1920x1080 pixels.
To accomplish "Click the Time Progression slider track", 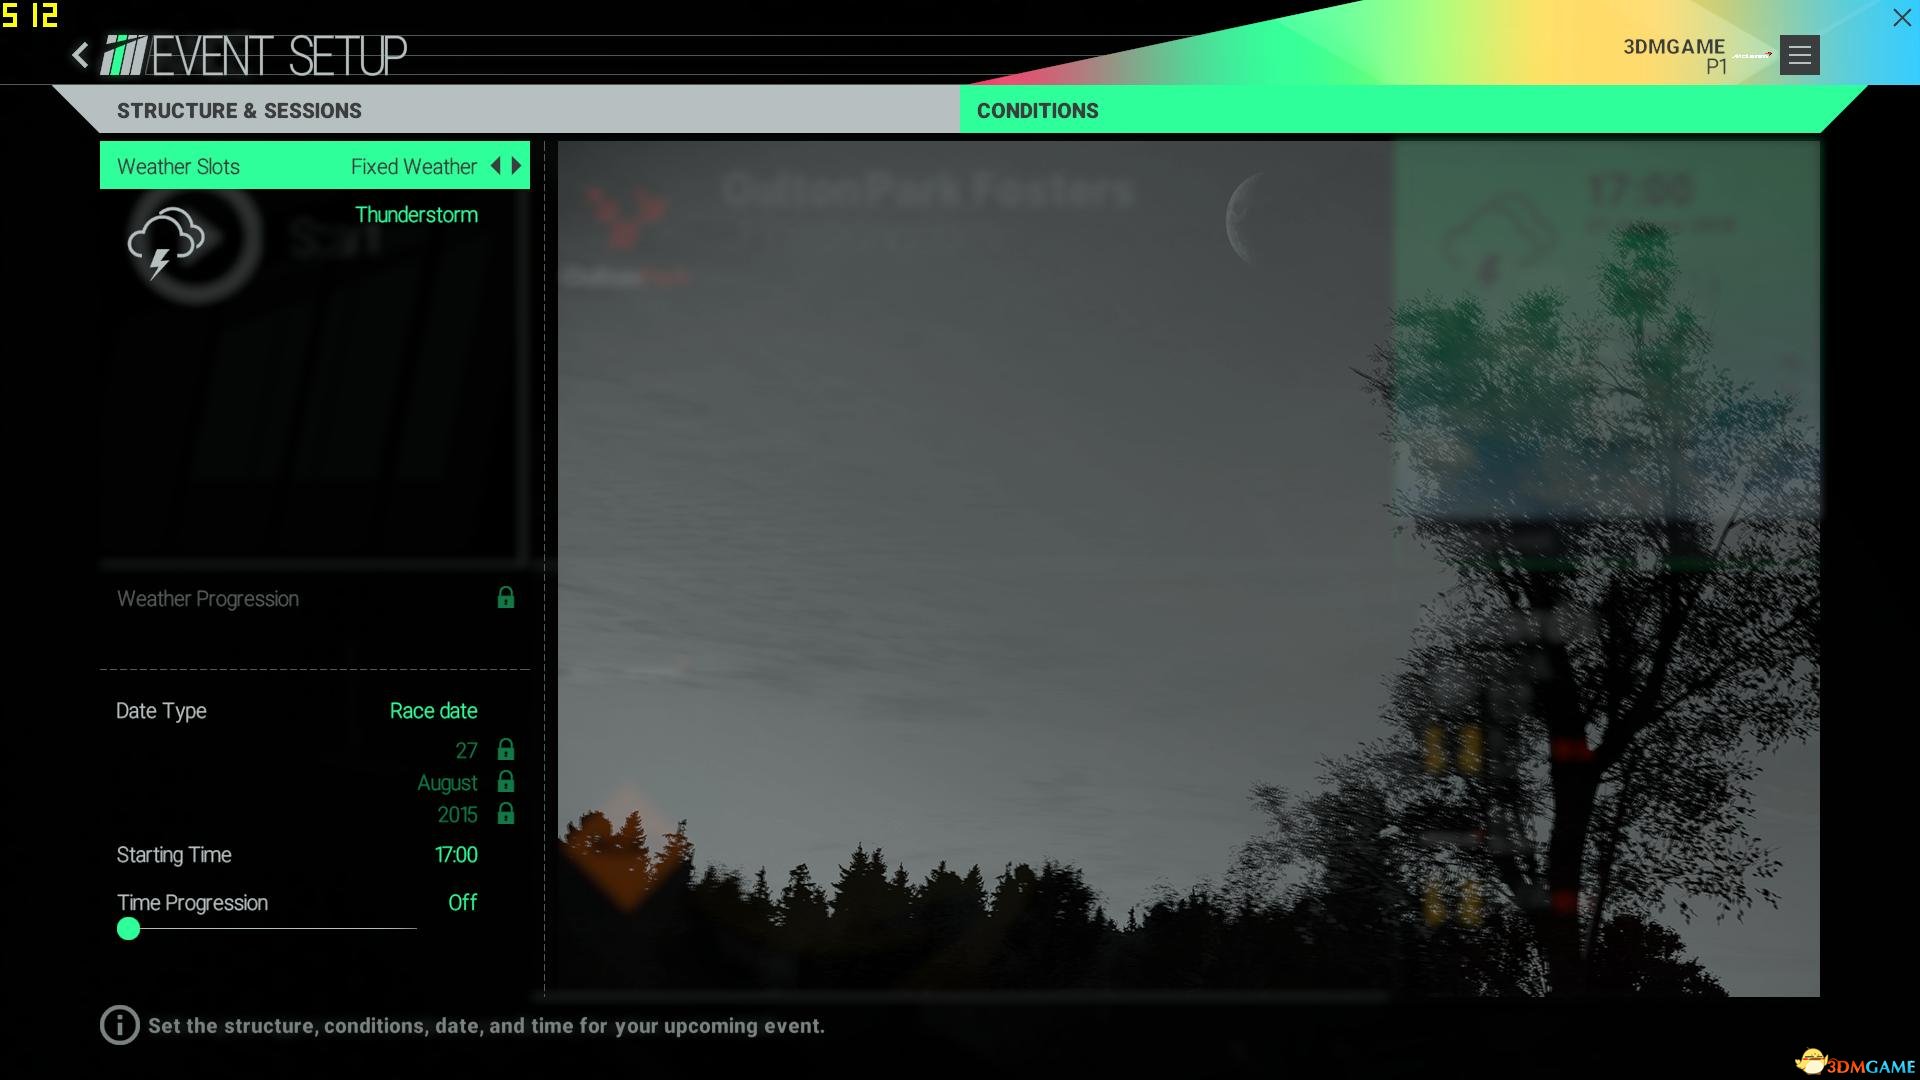I will coord(267,929).
